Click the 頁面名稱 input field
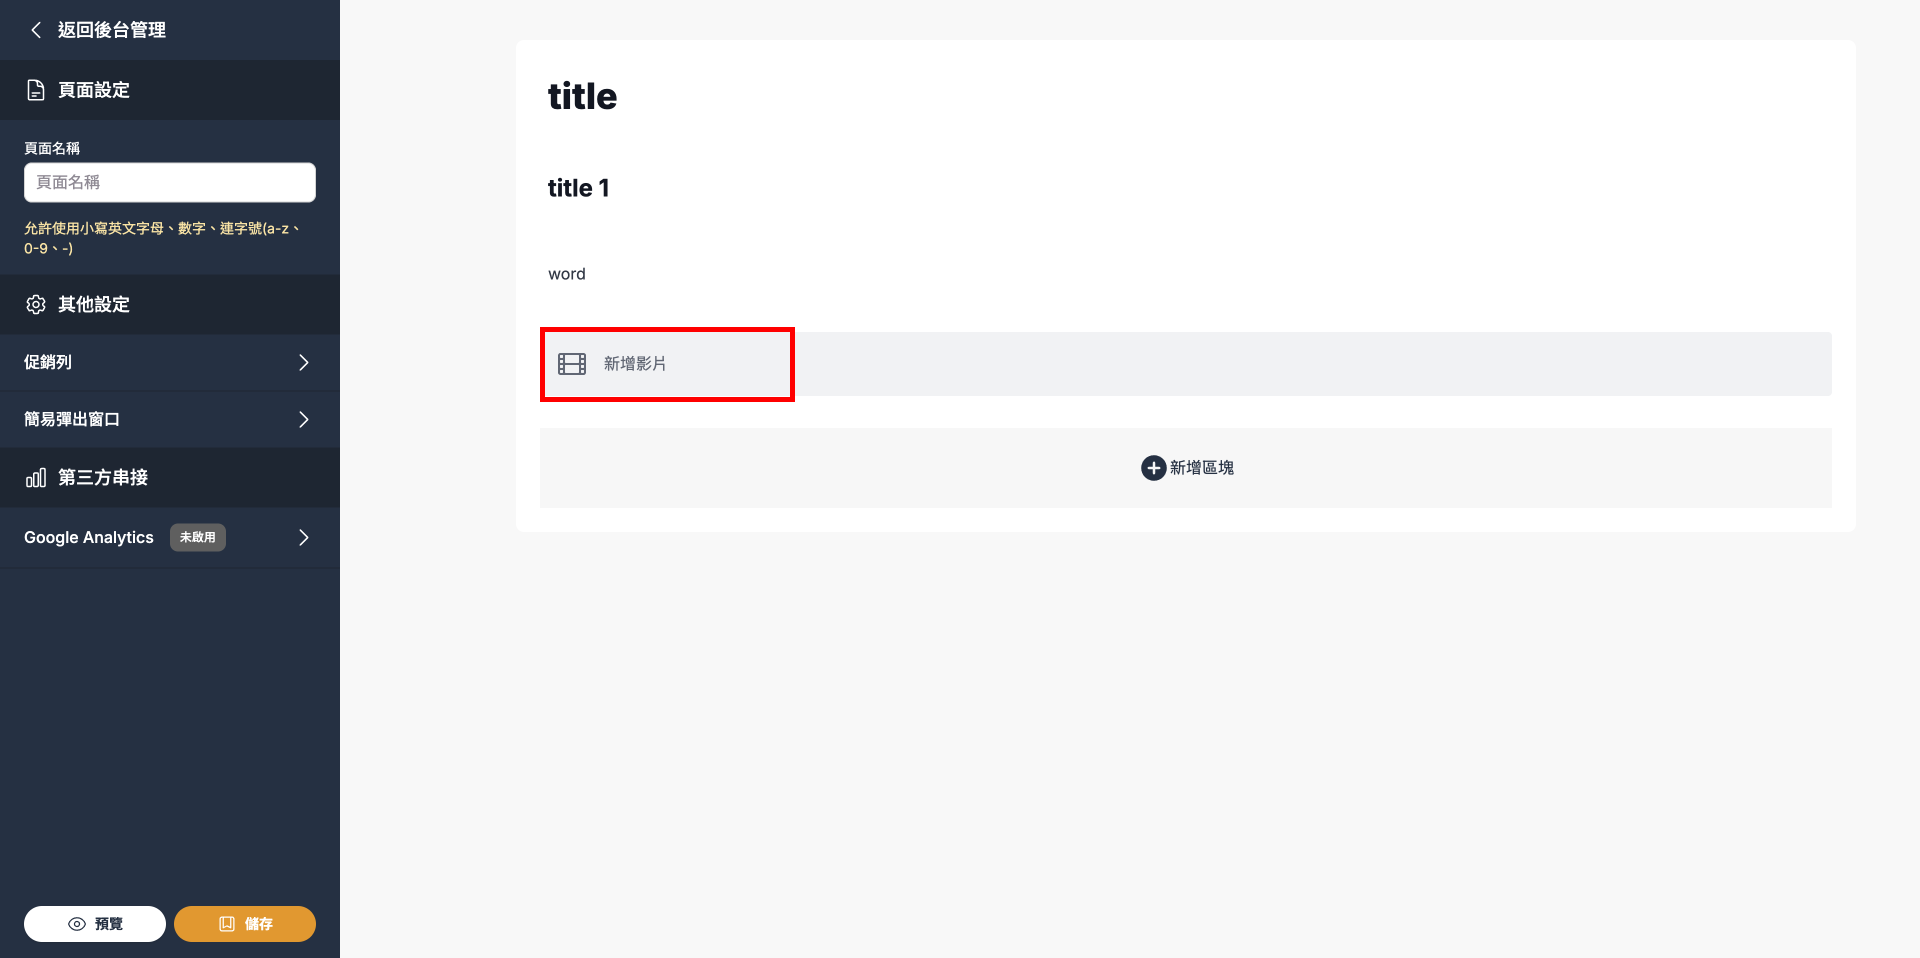The image size is (1920, 958). (x=170, y=183)
